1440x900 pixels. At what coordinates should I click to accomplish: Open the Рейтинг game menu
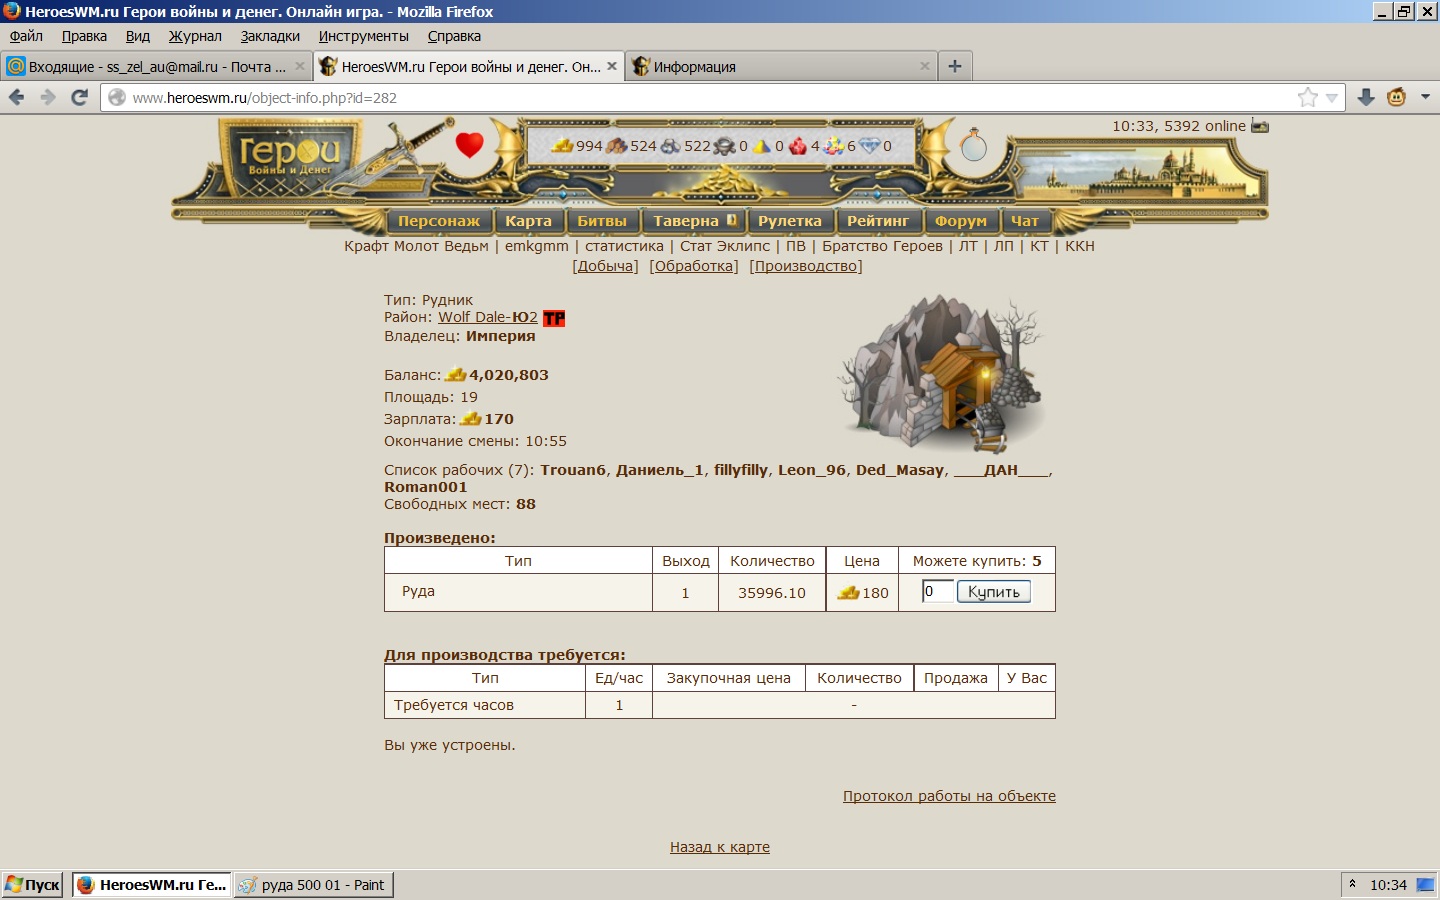pos(878,221)
